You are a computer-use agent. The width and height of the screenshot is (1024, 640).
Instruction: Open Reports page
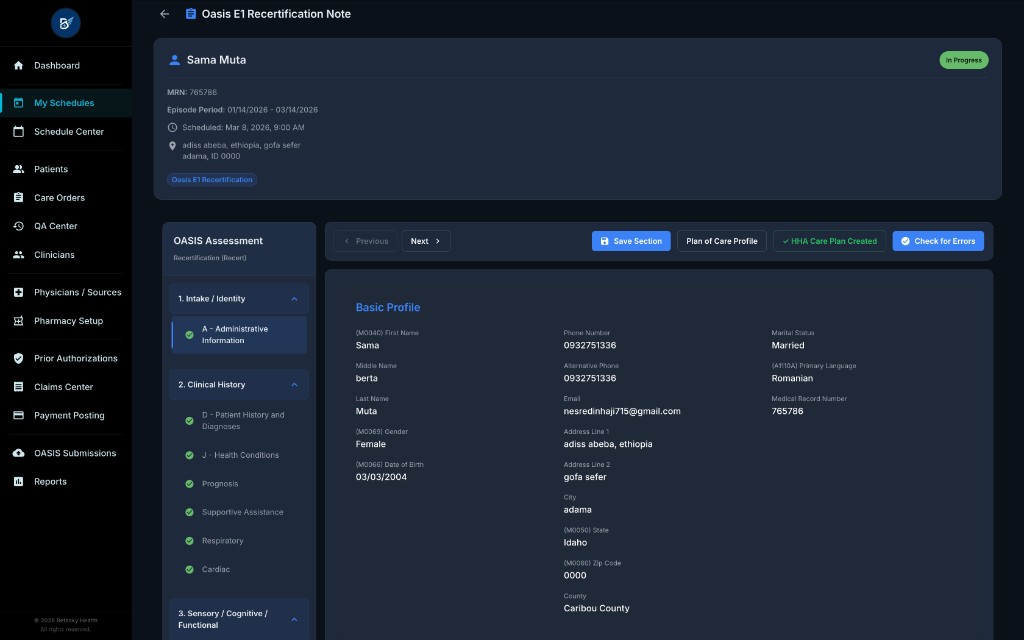pyautogui.click(x=66, y=481)
